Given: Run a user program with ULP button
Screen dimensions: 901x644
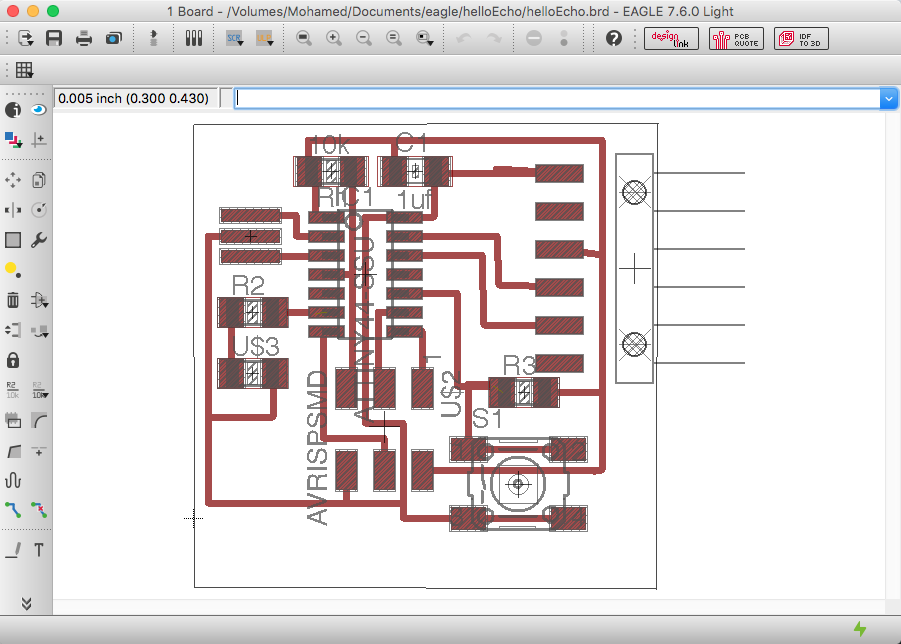Looking at the screenshot, I should pos(264,38).
